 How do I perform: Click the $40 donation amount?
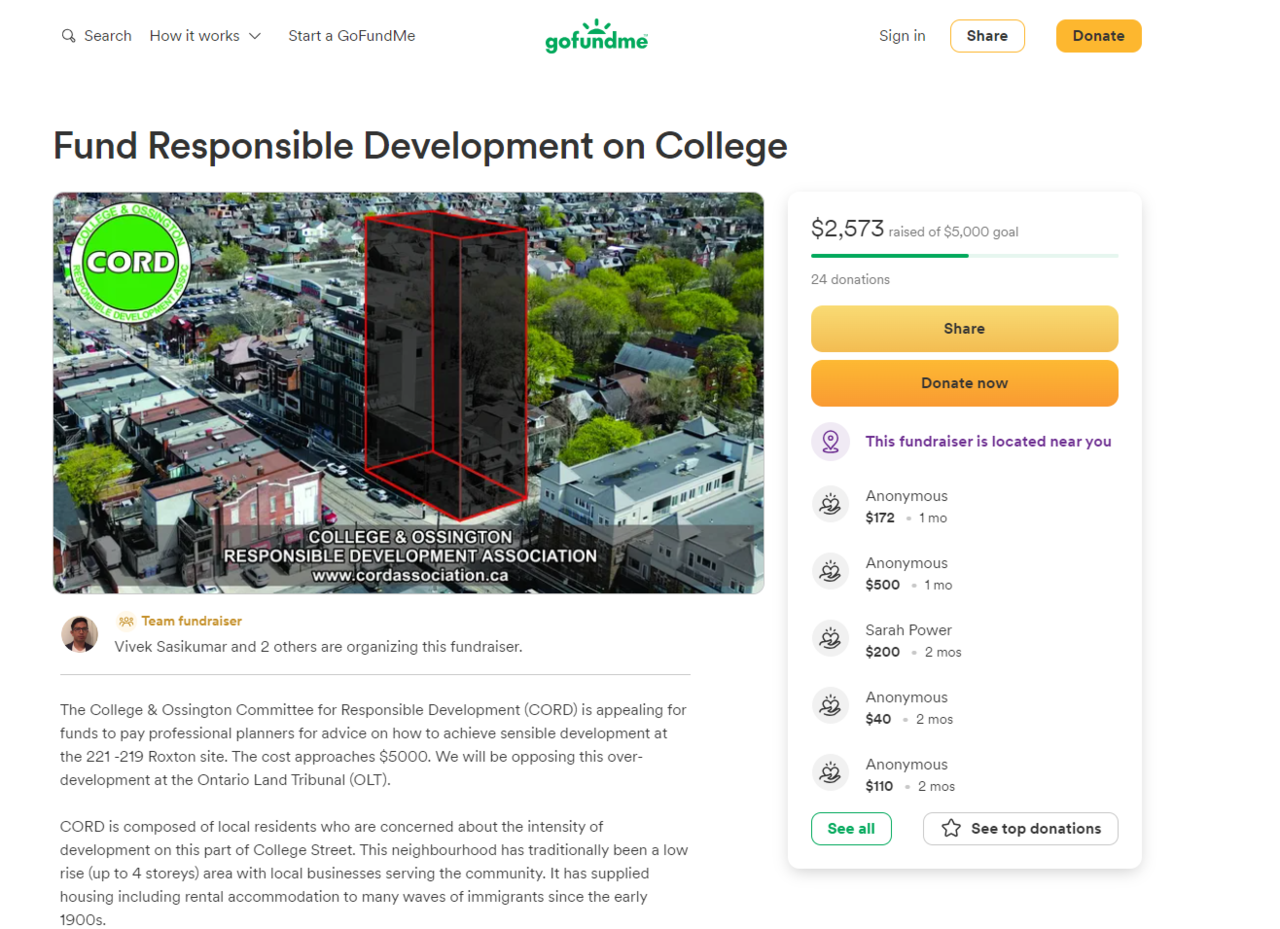(878, 719)
